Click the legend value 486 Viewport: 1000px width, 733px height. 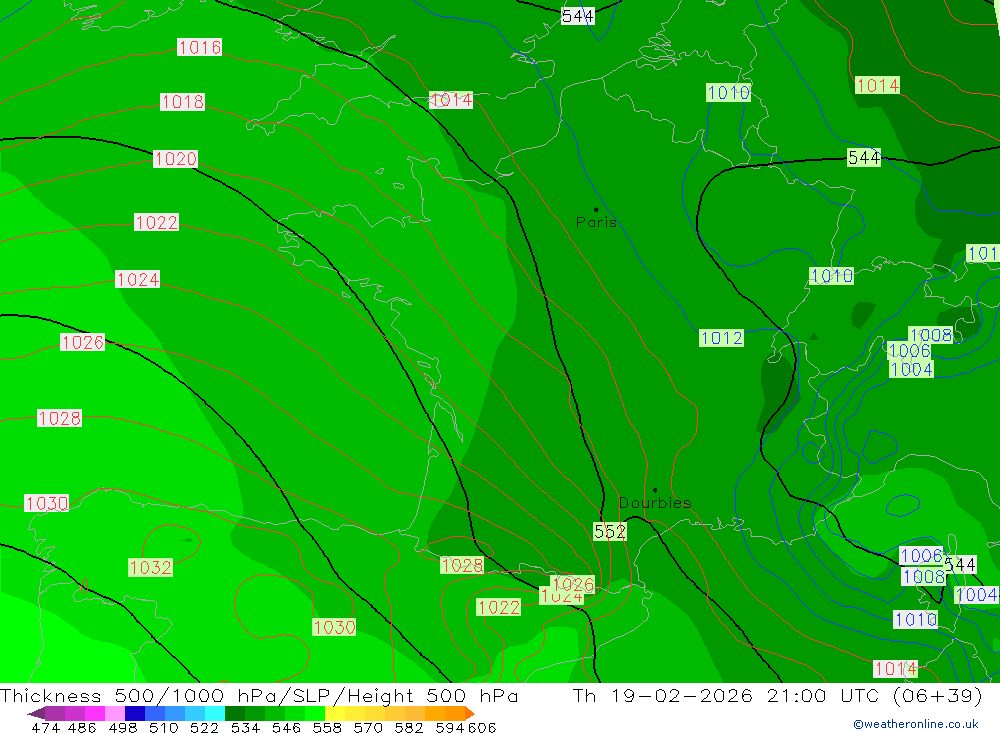pyautogui.click(x=82, y=727)
